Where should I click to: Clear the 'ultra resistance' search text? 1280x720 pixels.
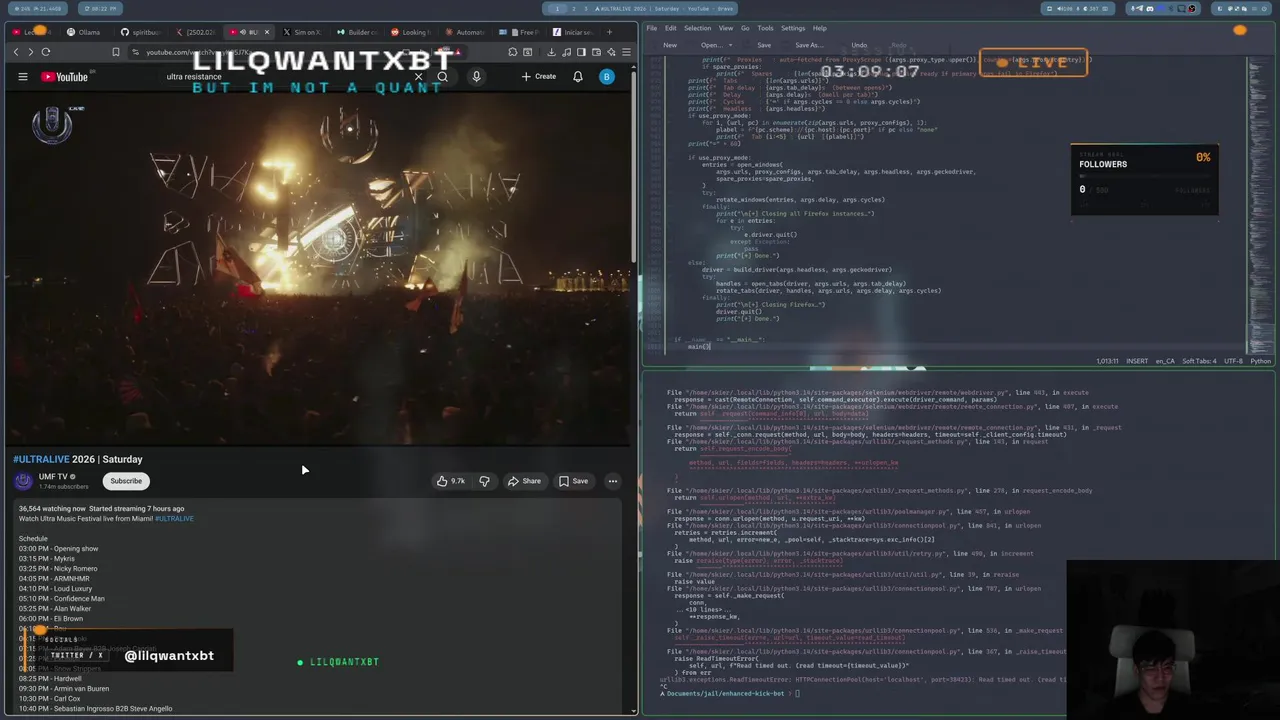point(418,77)
